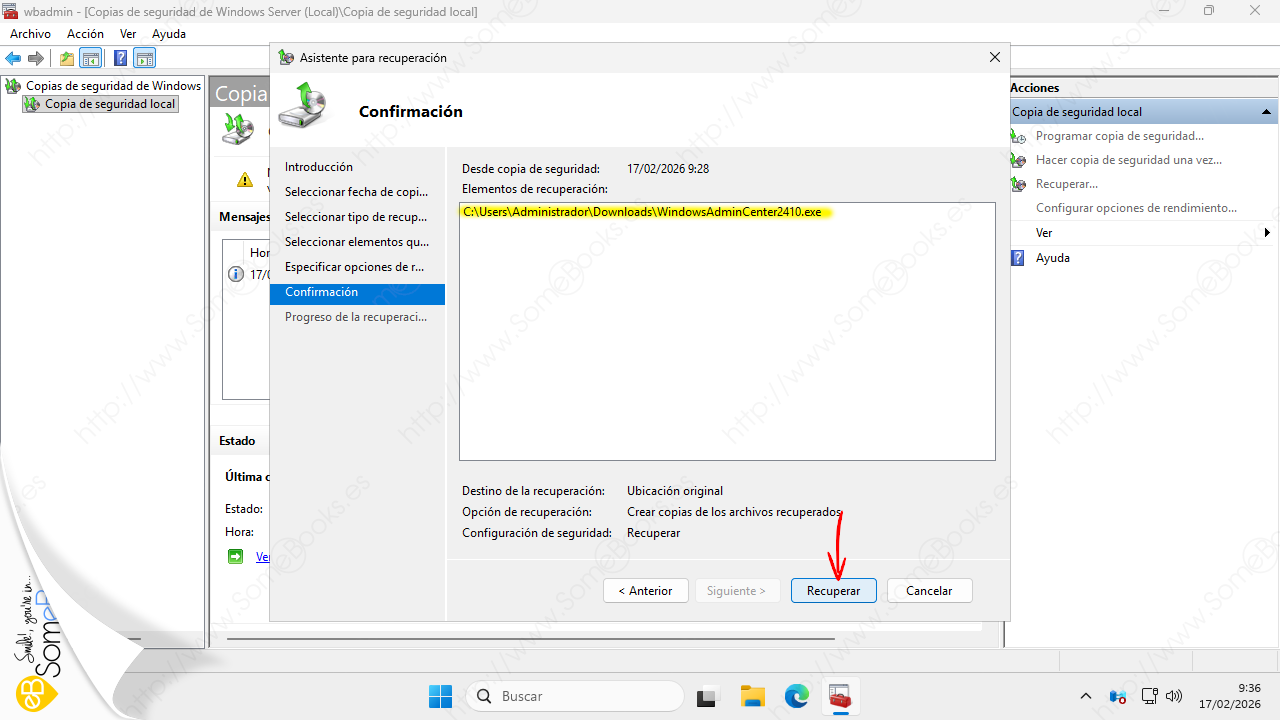Toggle the console tree pane icon
Viewport: 1280px width, 720px height.
pos(91,58)
